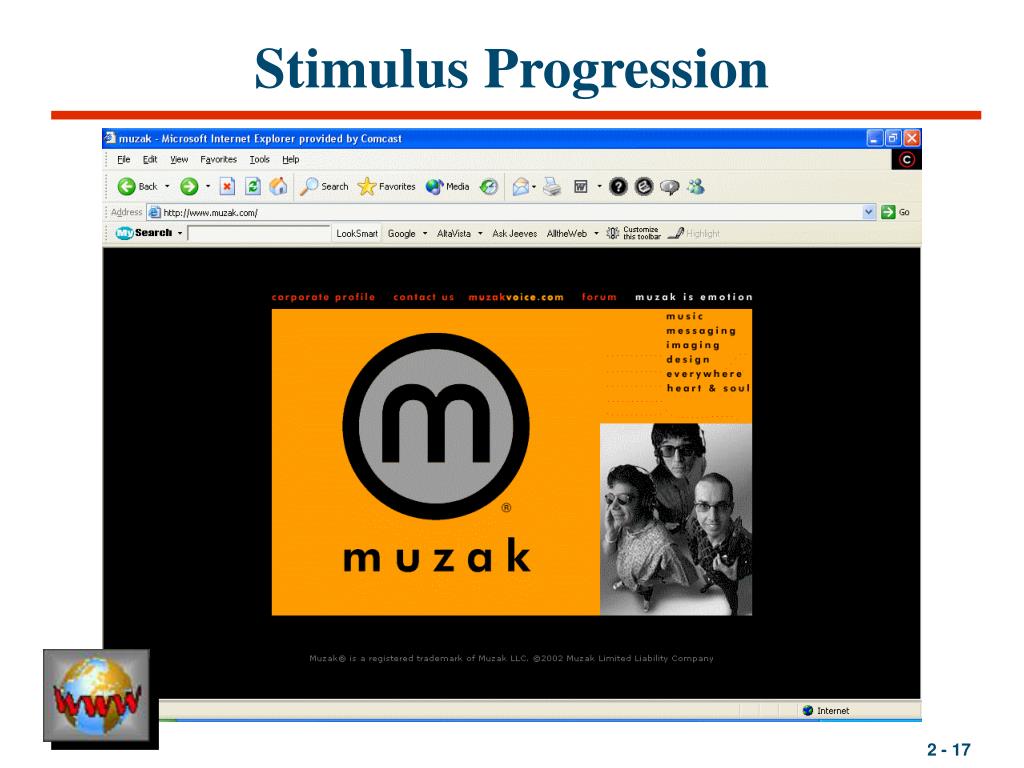Image resolution: width=1024 pixels, height=768 pixels.
Task: Click the page icon in the address bar
Action: click(x=154, y=212)
